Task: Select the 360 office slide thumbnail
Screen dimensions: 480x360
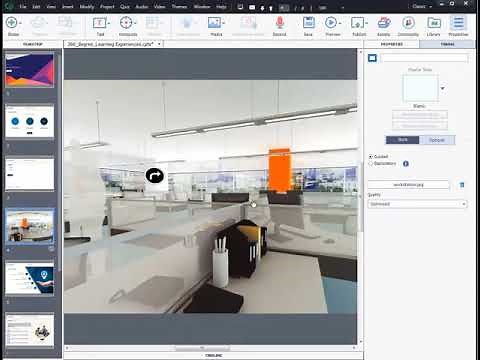Action: pyautogui.click(x=30, y=227)
